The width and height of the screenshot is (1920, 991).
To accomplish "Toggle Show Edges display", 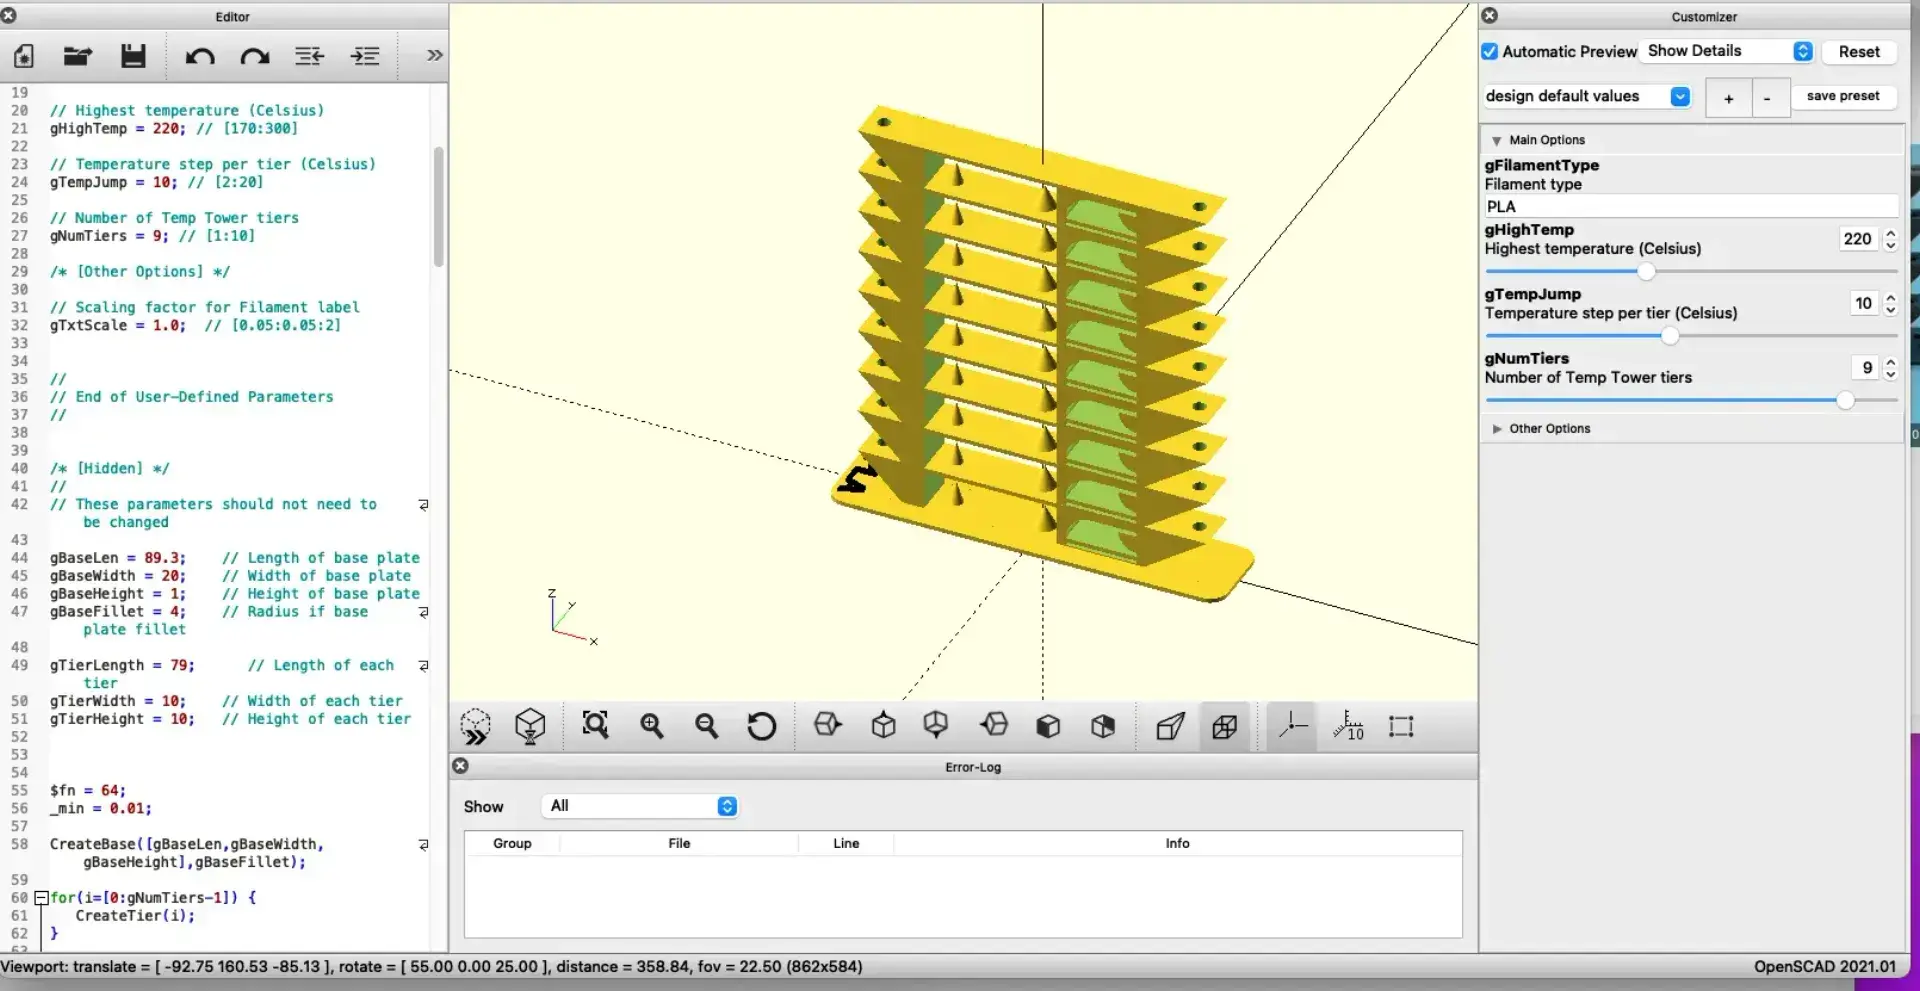I will click(x=1402, y=726).
